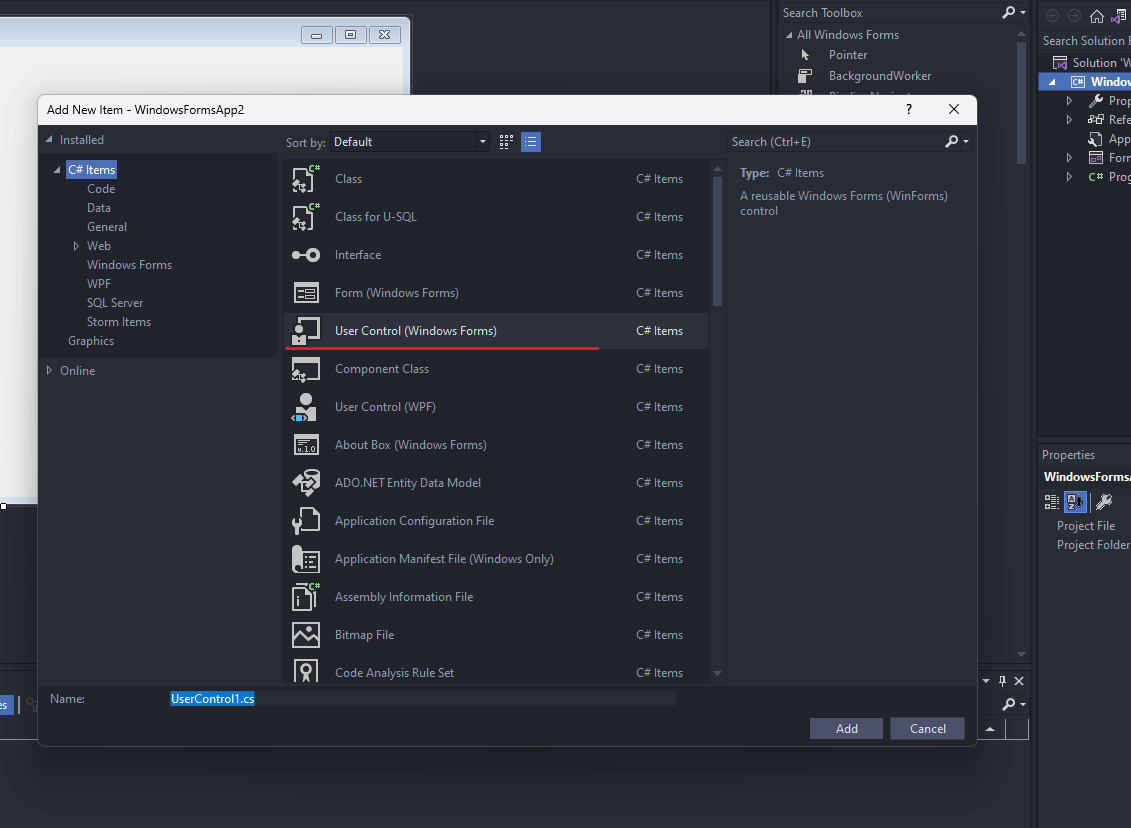Close the bottom tool window panel

(1019, 681)
